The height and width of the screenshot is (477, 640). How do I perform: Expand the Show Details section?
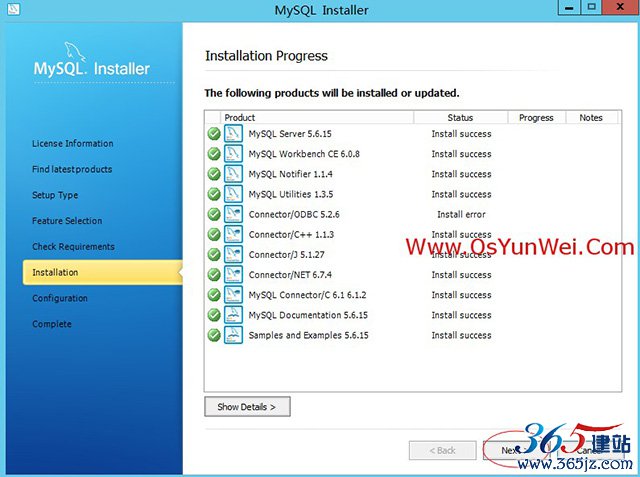tap(247, 406)
